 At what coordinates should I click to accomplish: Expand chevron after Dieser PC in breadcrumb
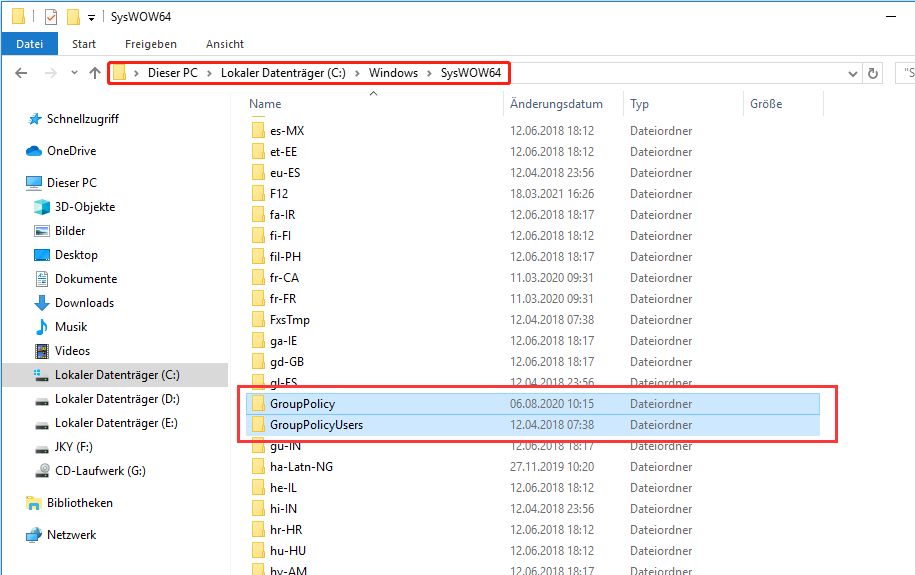point(209,73)
